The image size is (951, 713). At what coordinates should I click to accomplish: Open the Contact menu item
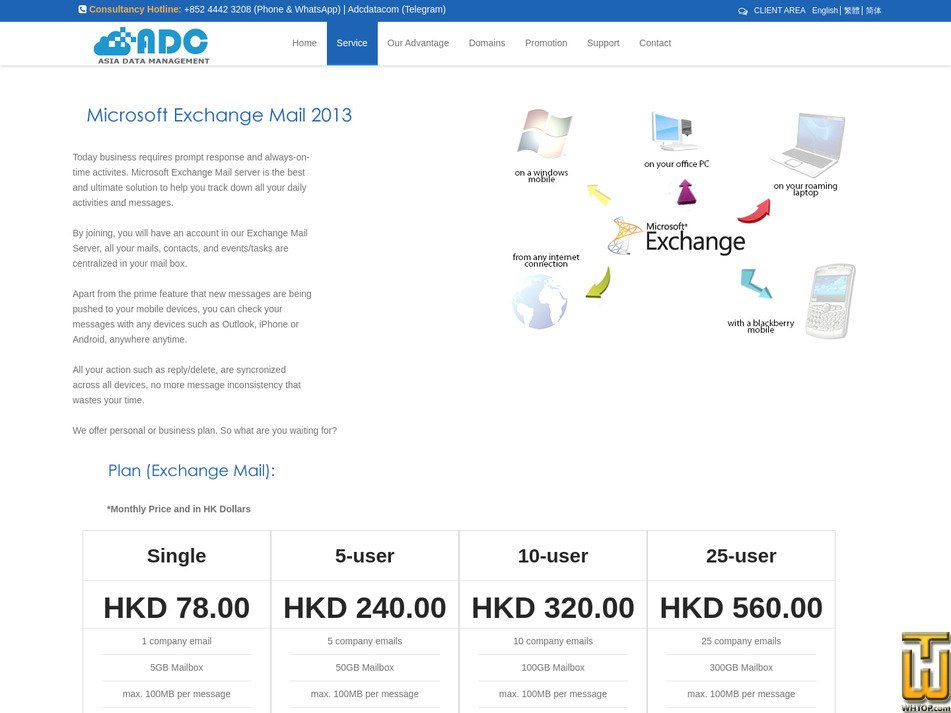(x=655, y=43)
